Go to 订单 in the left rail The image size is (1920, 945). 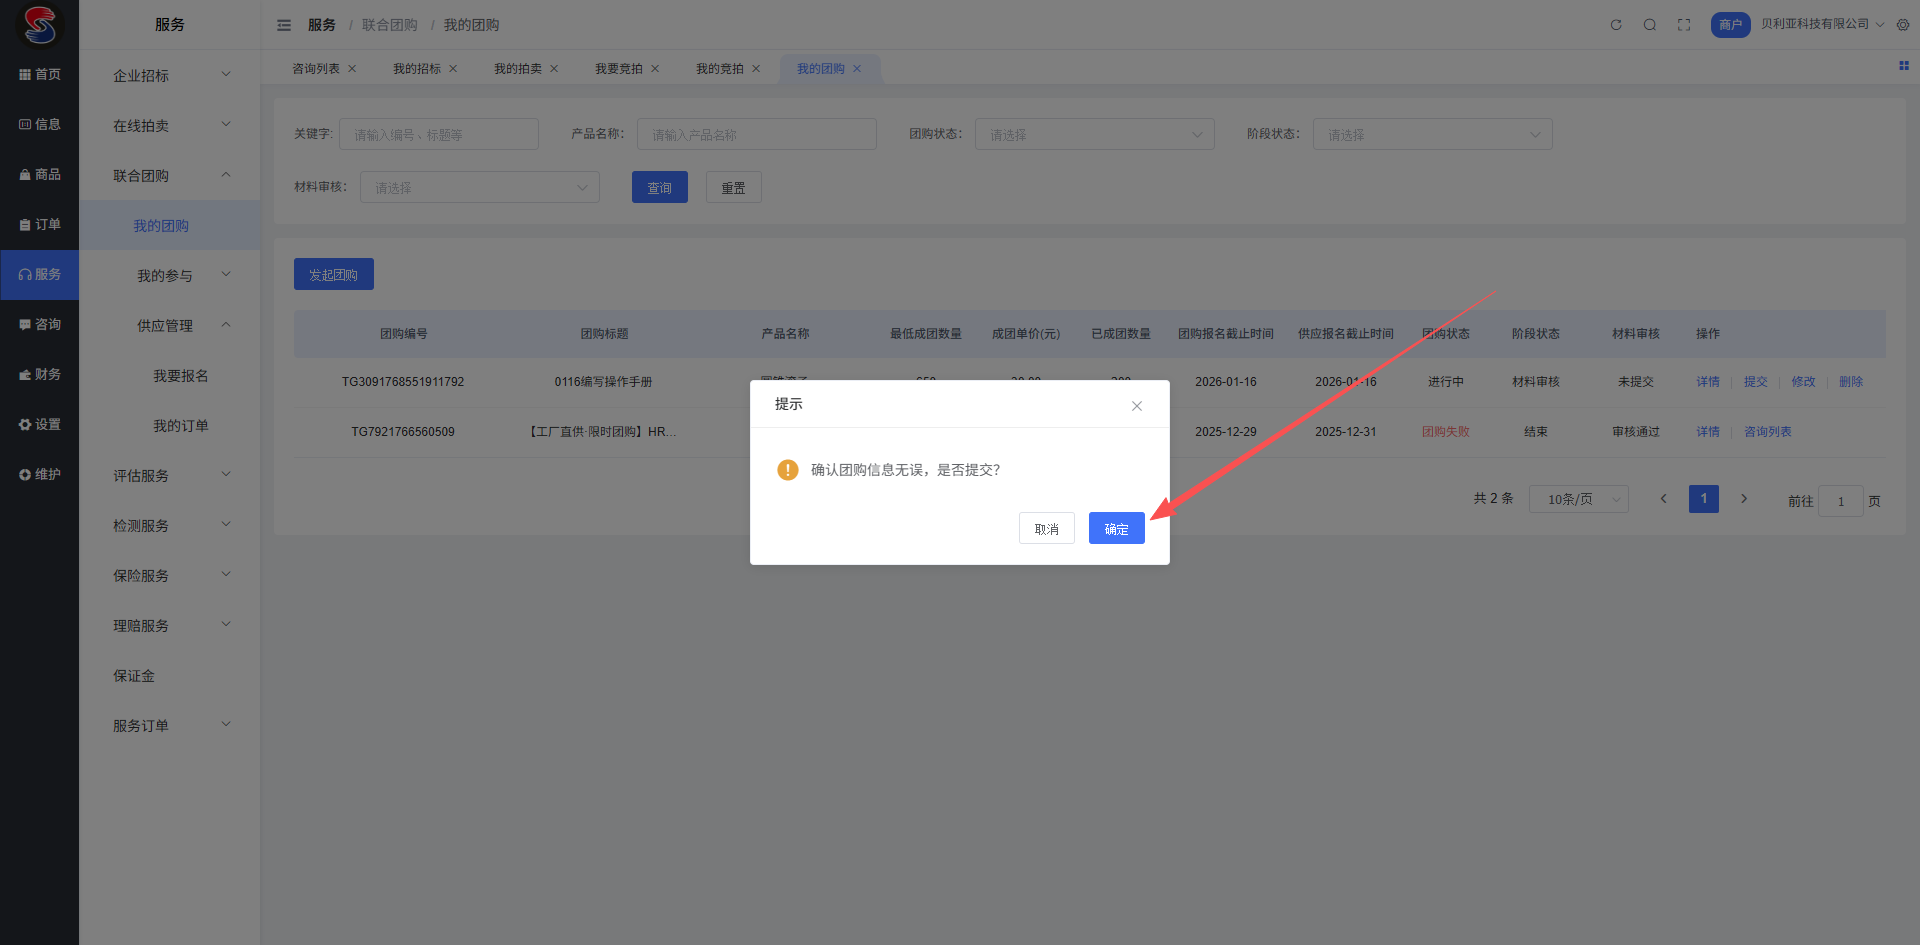[x=40, y=225]
